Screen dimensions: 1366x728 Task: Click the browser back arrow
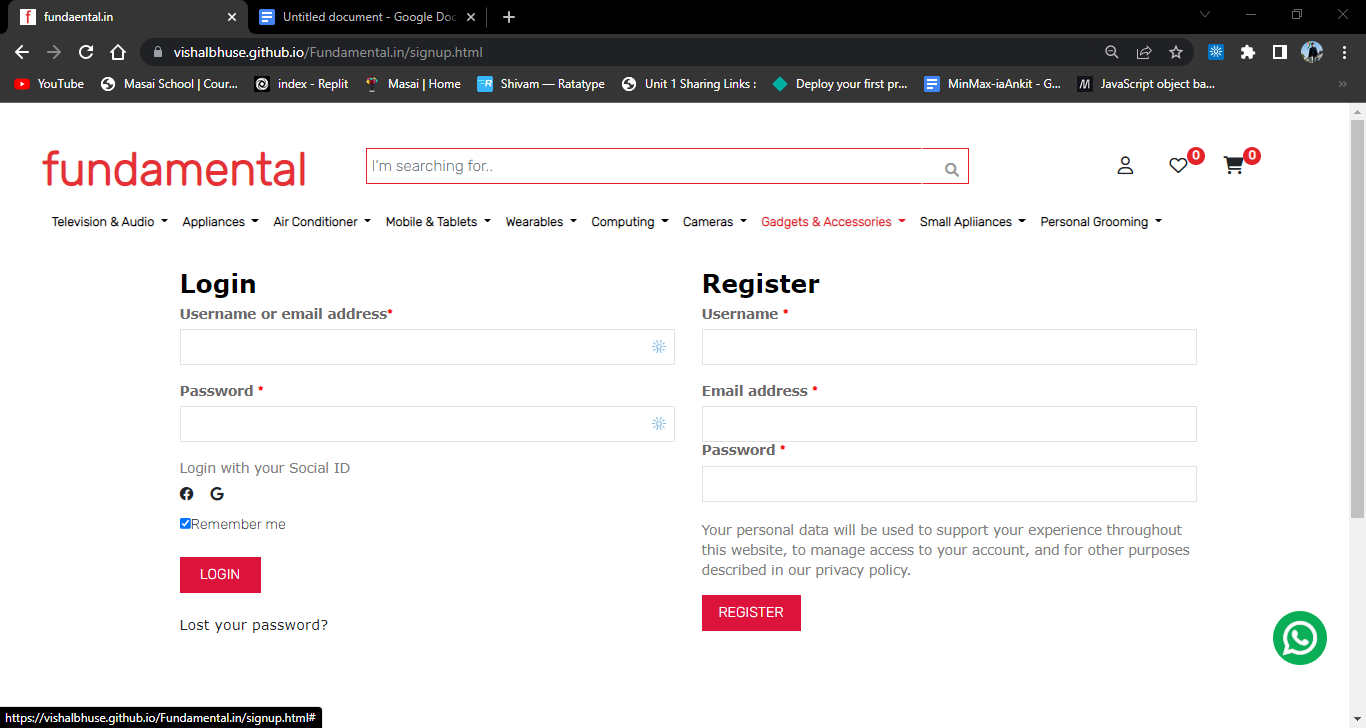22,52
